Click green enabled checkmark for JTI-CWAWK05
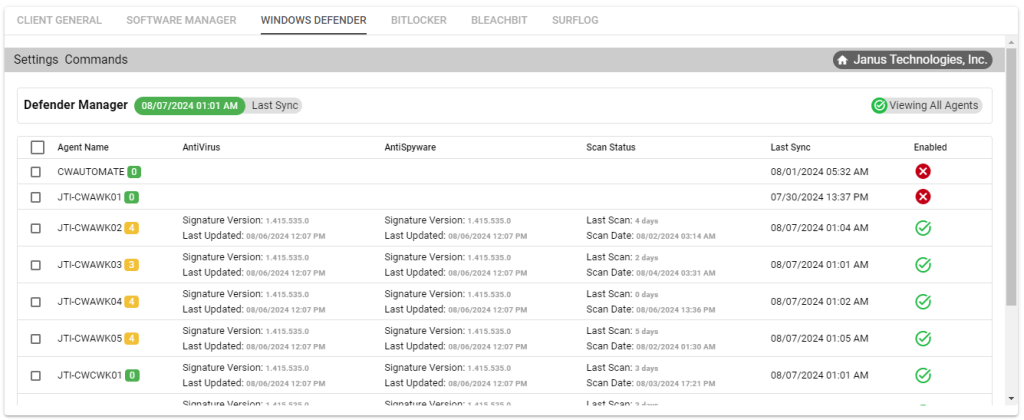Image resolution: width=1024 pixels, height=420 pixels. [x=923, y=338]
